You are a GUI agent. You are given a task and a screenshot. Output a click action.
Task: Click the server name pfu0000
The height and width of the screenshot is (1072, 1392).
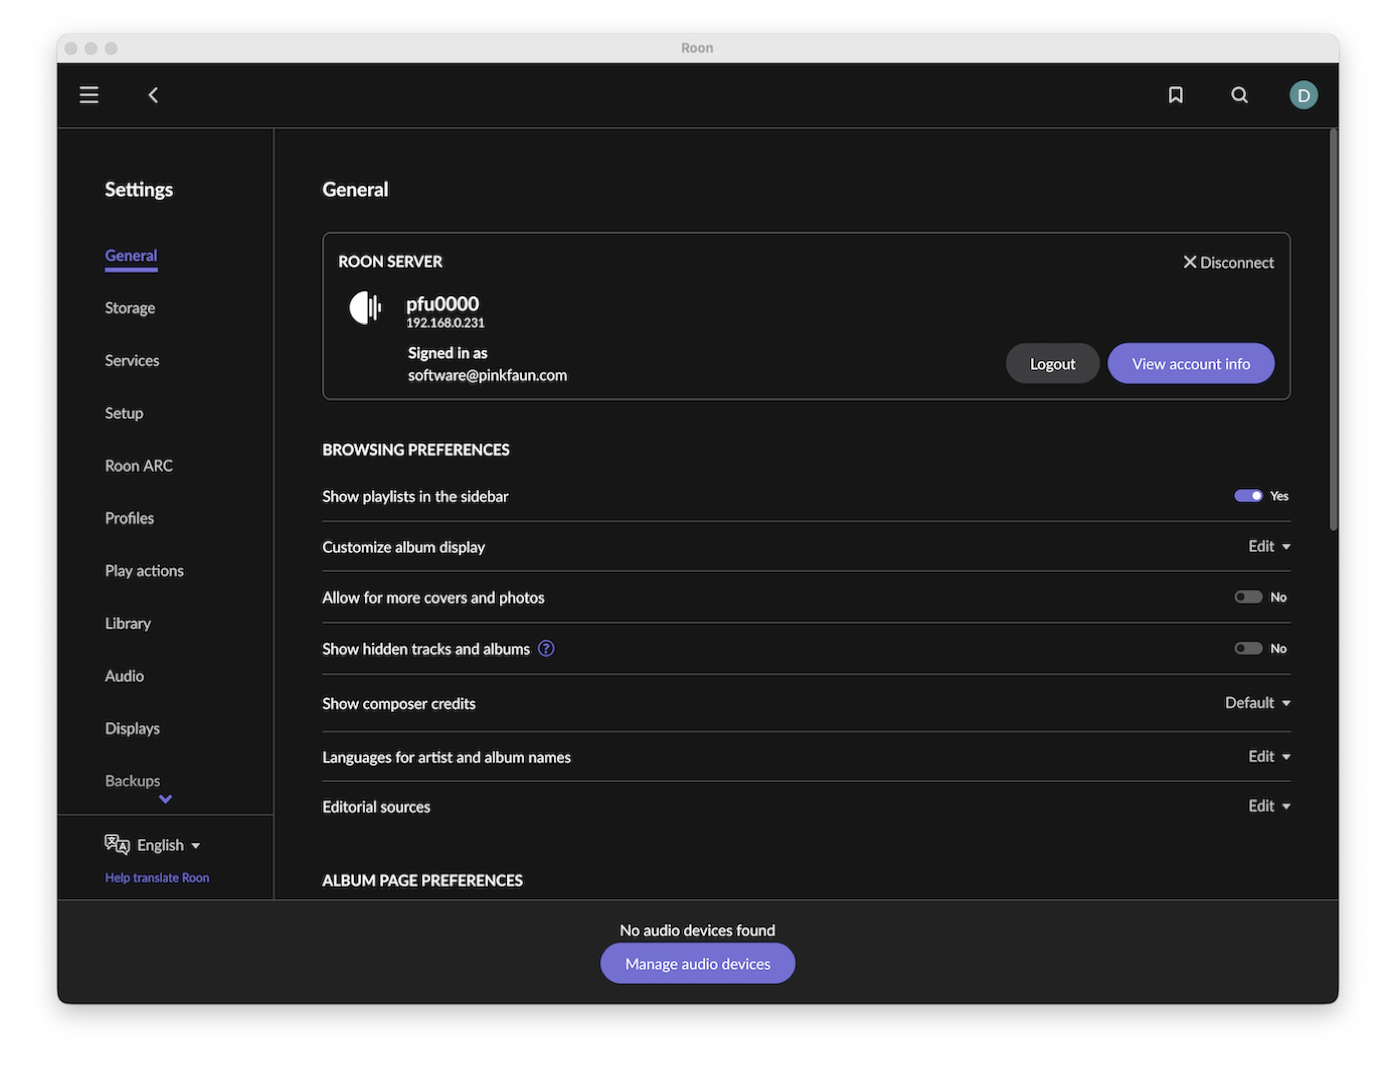(442, 303)
